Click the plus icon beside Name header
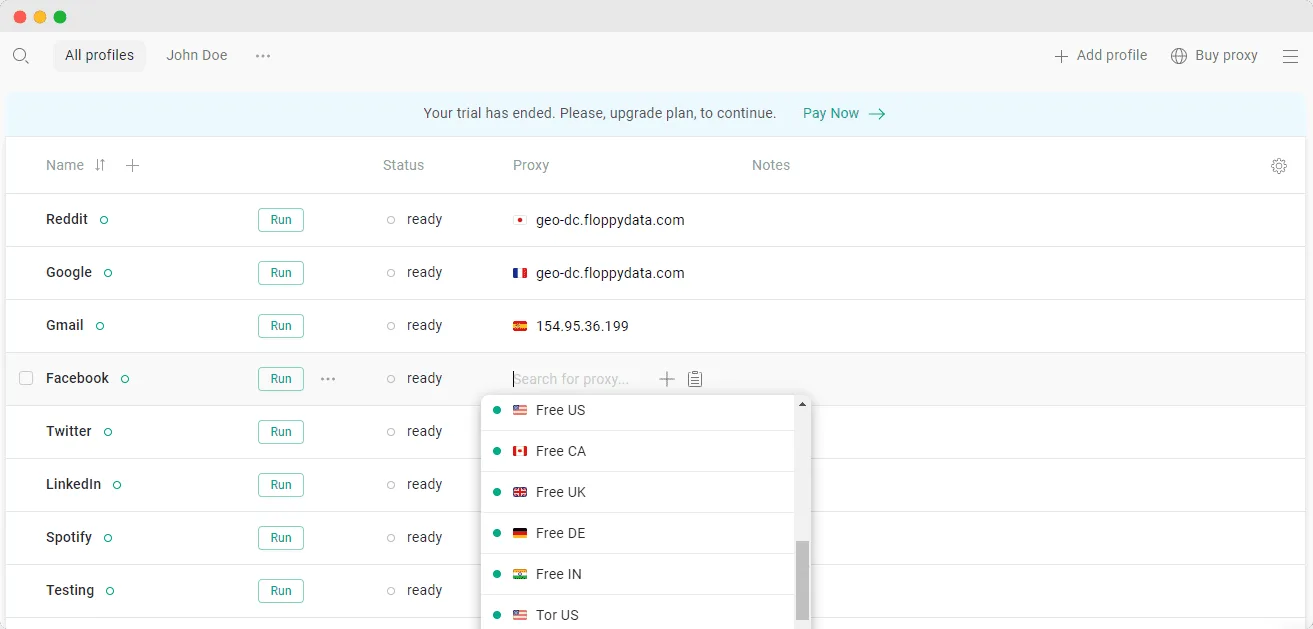This screenshot has height=629, width=1313. point(132,165)
